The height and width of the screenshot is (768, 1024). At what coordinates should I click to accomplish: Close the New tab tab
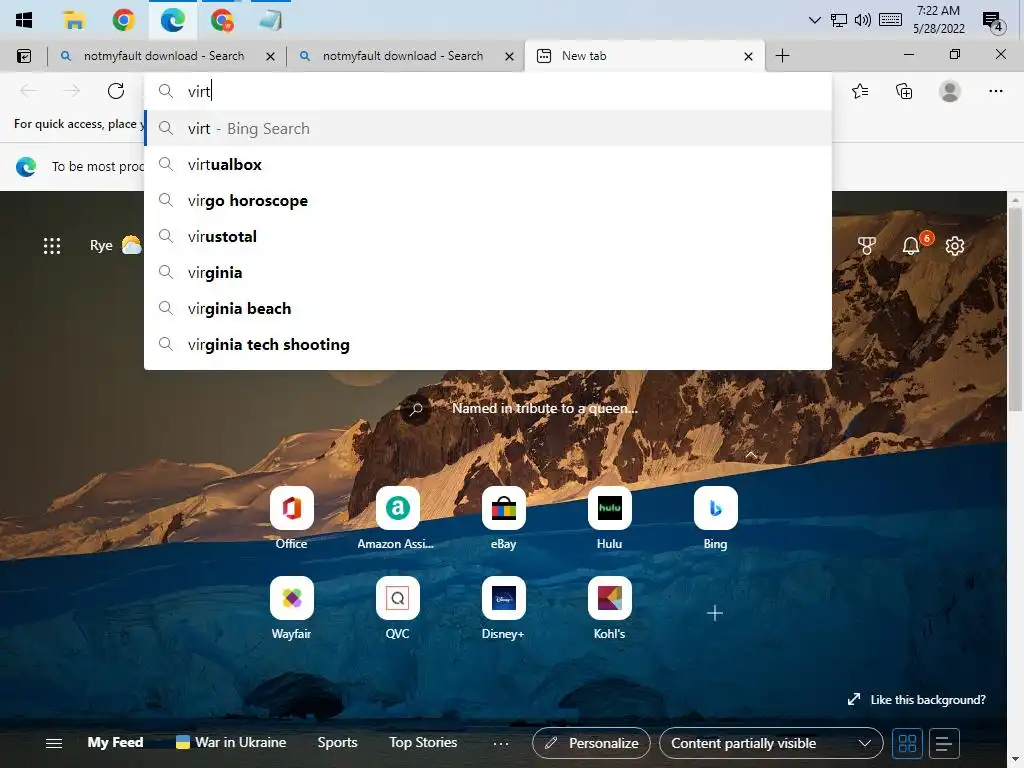(x=748, y=57)
